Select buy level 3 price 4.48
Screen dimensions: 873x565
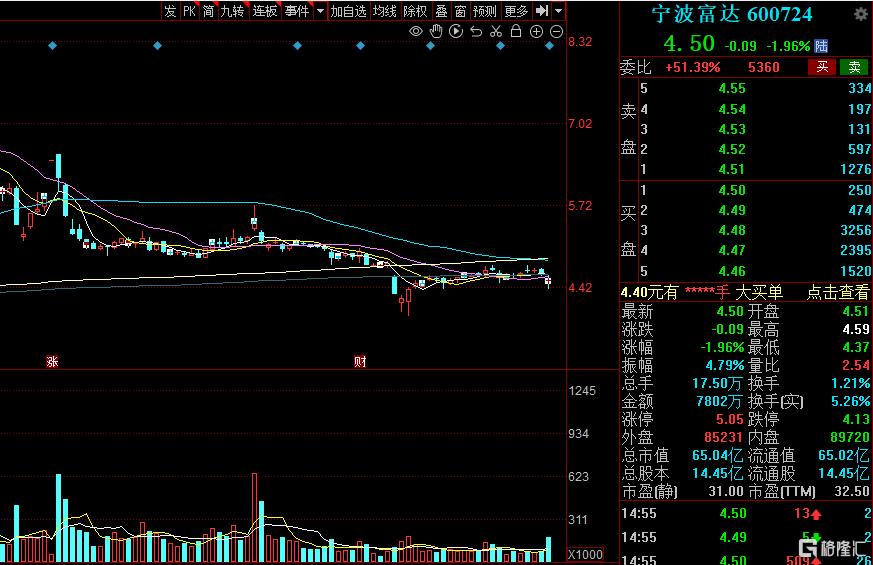pos(732,230)
